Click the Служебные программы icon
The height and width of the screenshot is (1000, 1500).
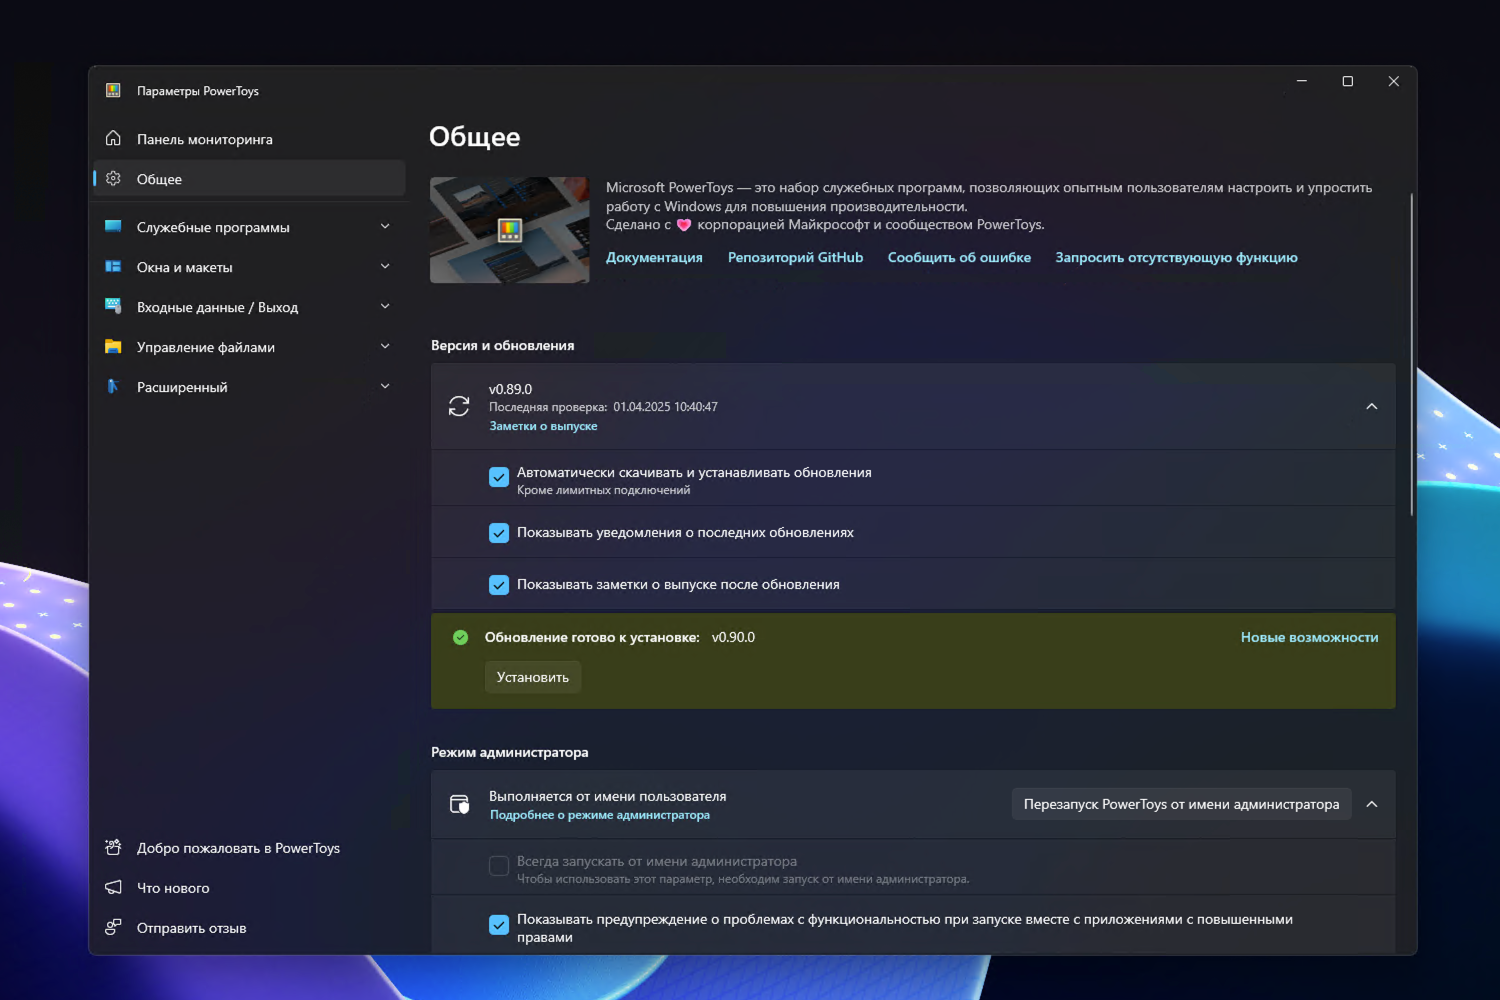[113, 226]
